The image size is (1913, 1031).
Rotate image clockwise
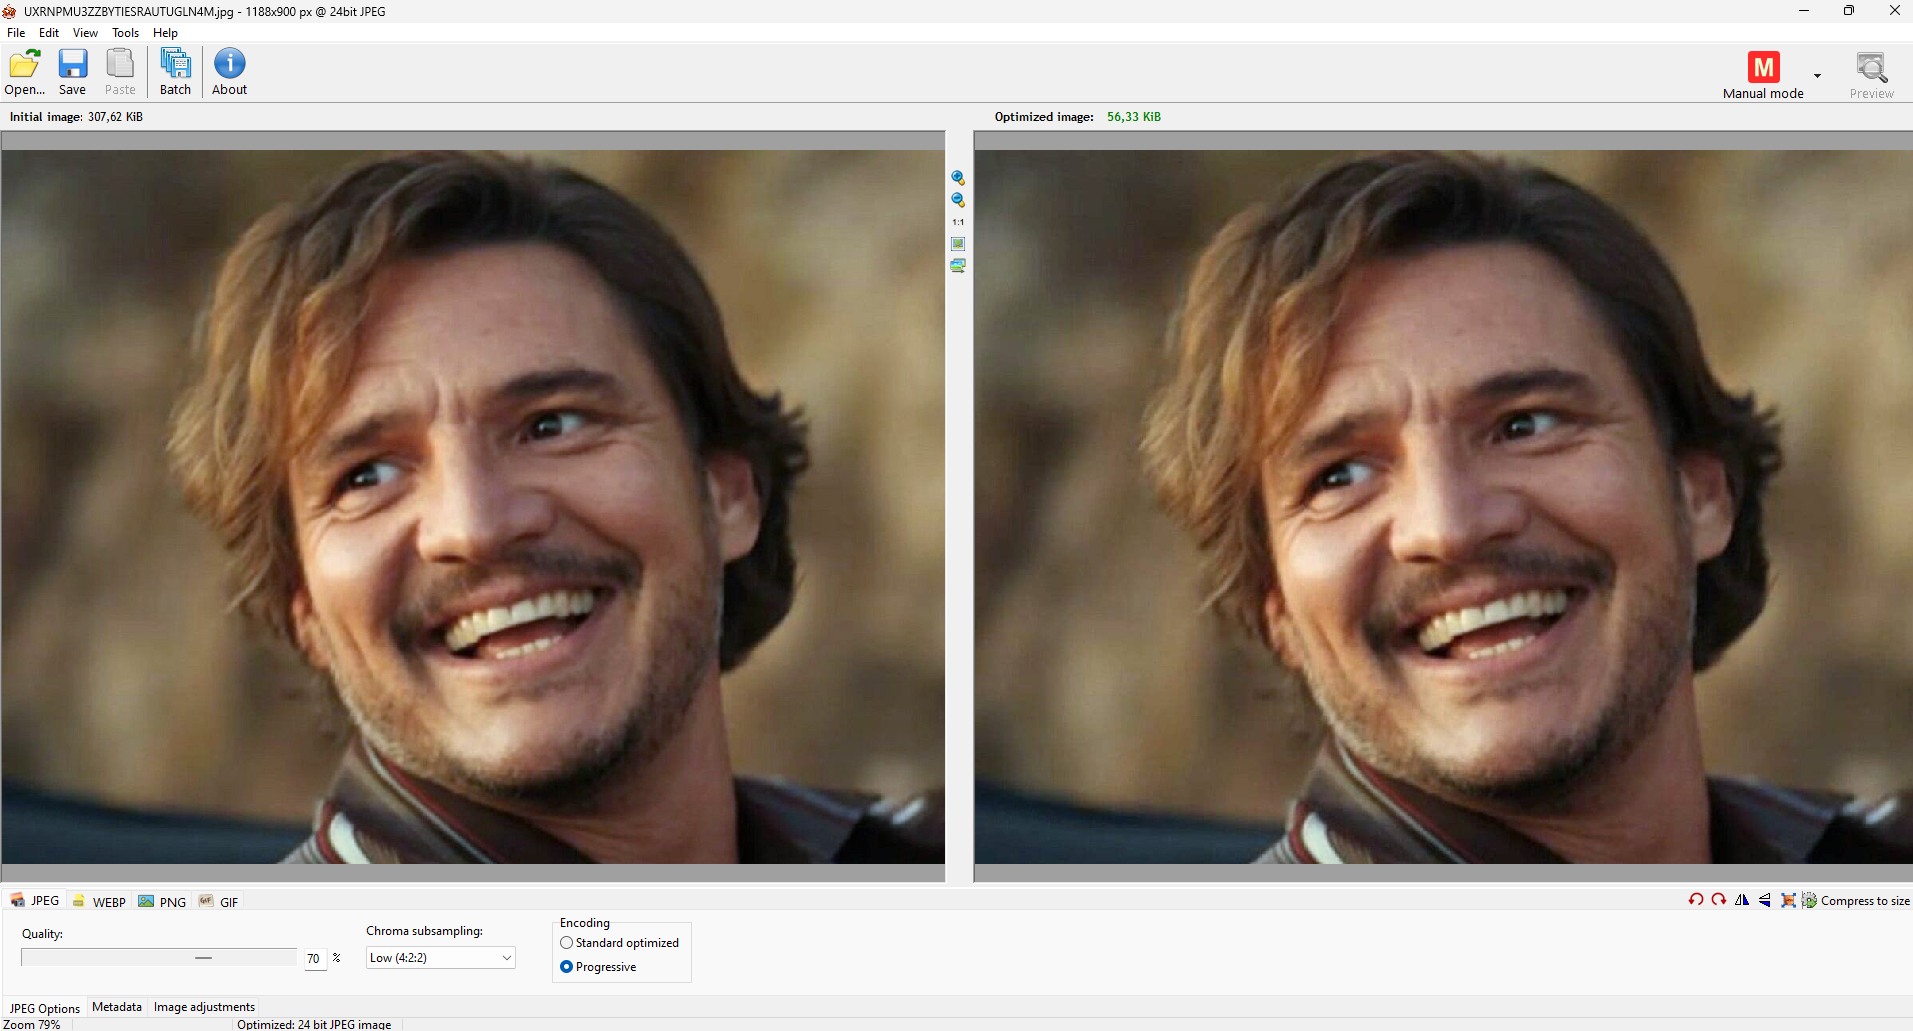(x=1719, y=900)
